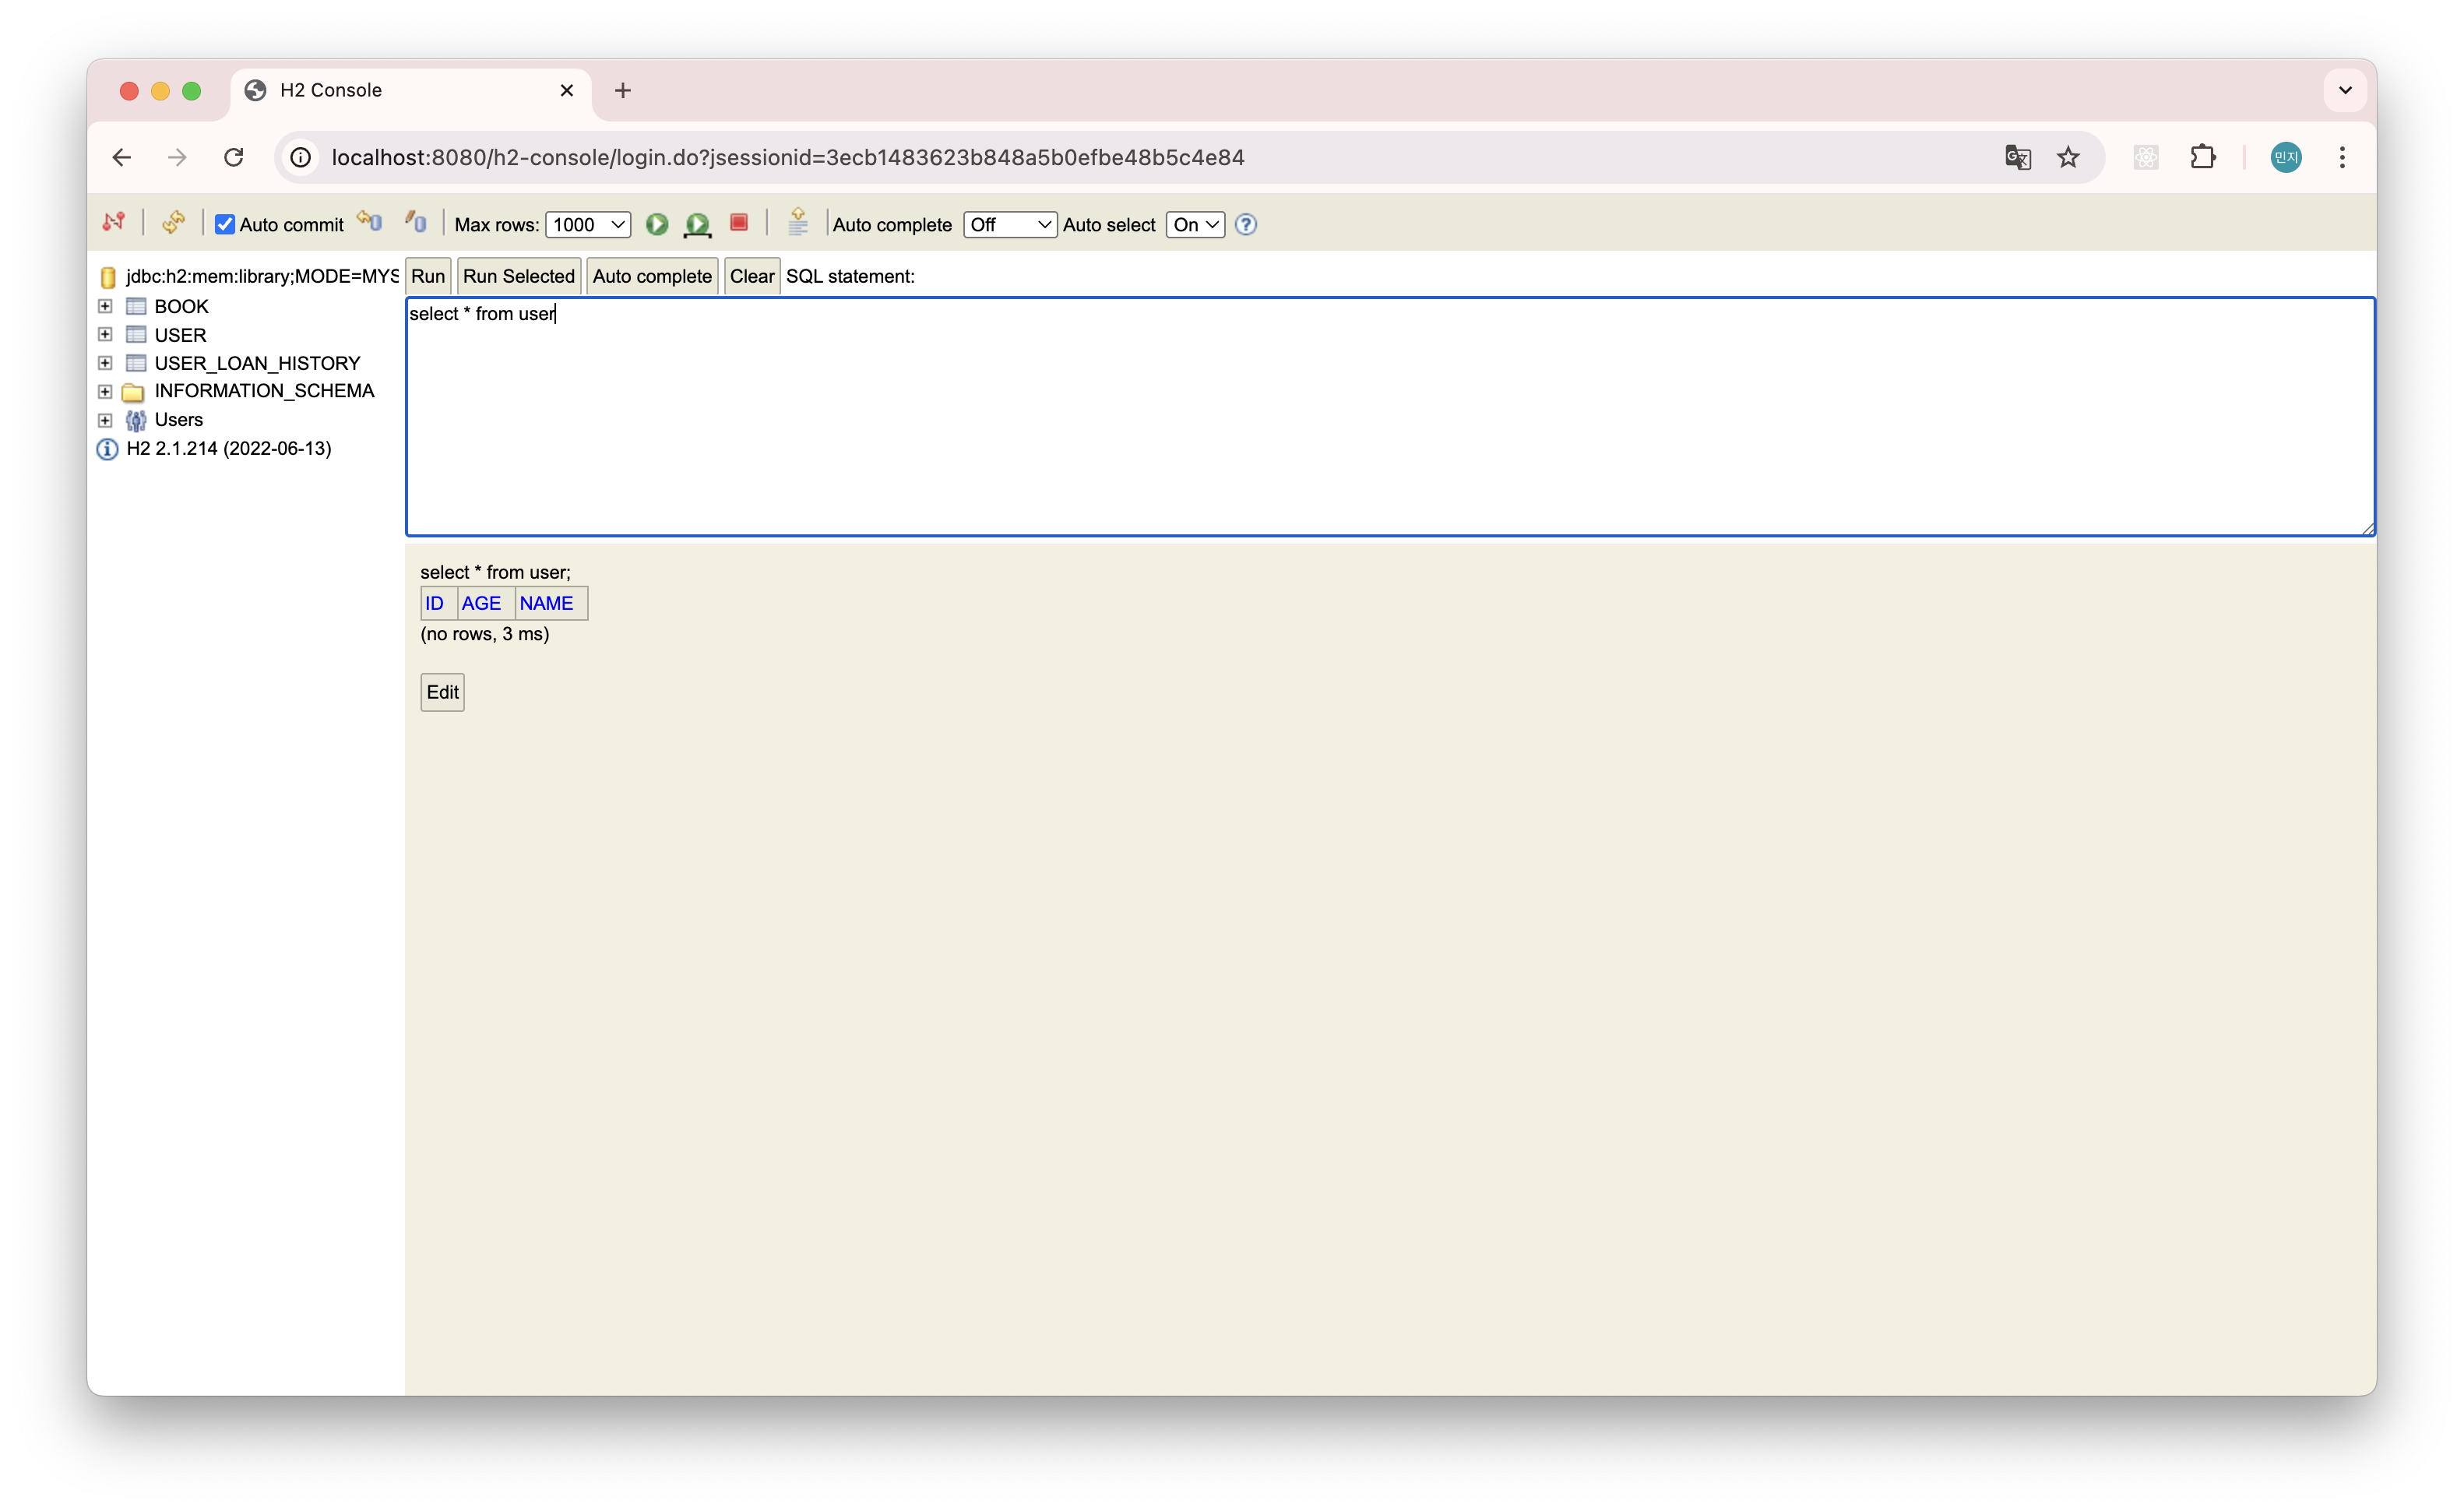Click the SQL text area resize handle
This screenshot has width=2464, height=1511.
point(2367,529)
